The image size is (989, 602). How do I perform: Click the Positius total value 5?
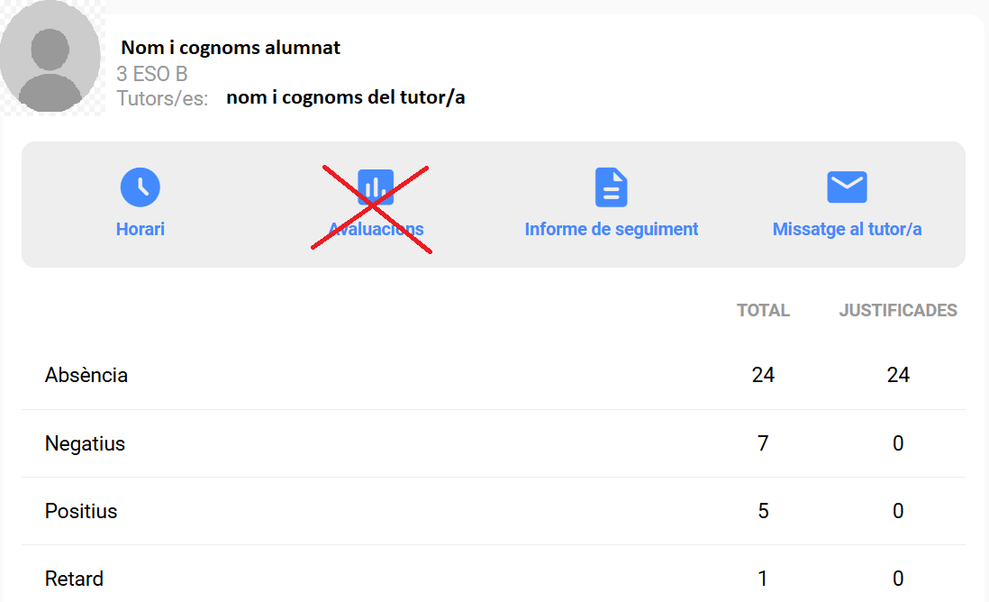(763, 511)
